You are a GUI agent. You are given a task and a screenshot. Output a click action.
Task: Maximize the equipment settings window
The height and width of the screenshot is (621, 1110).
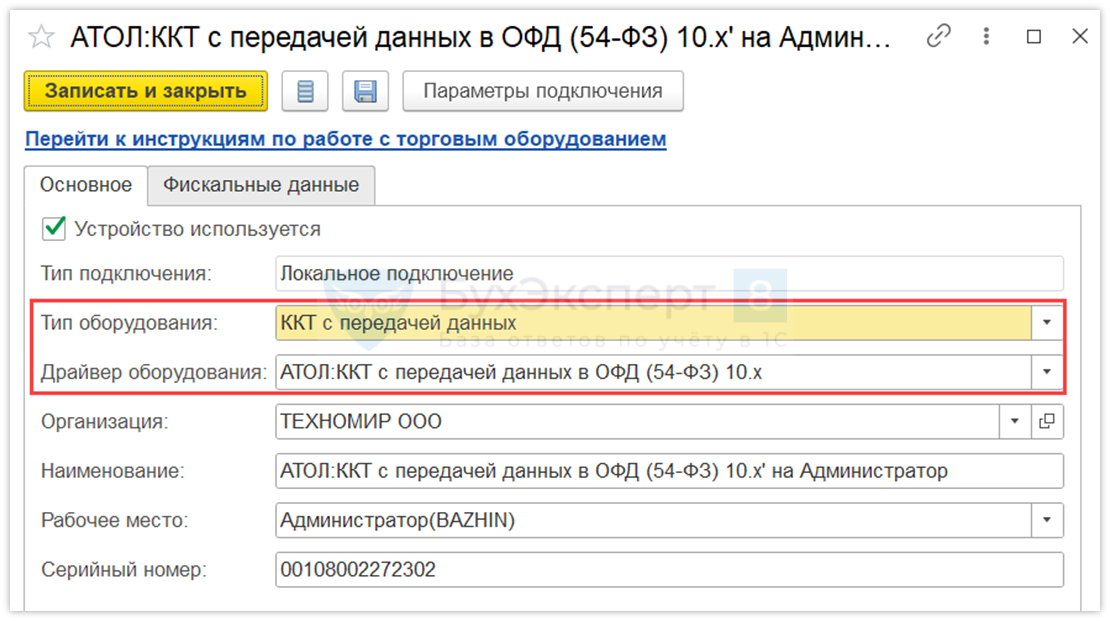1034,37
